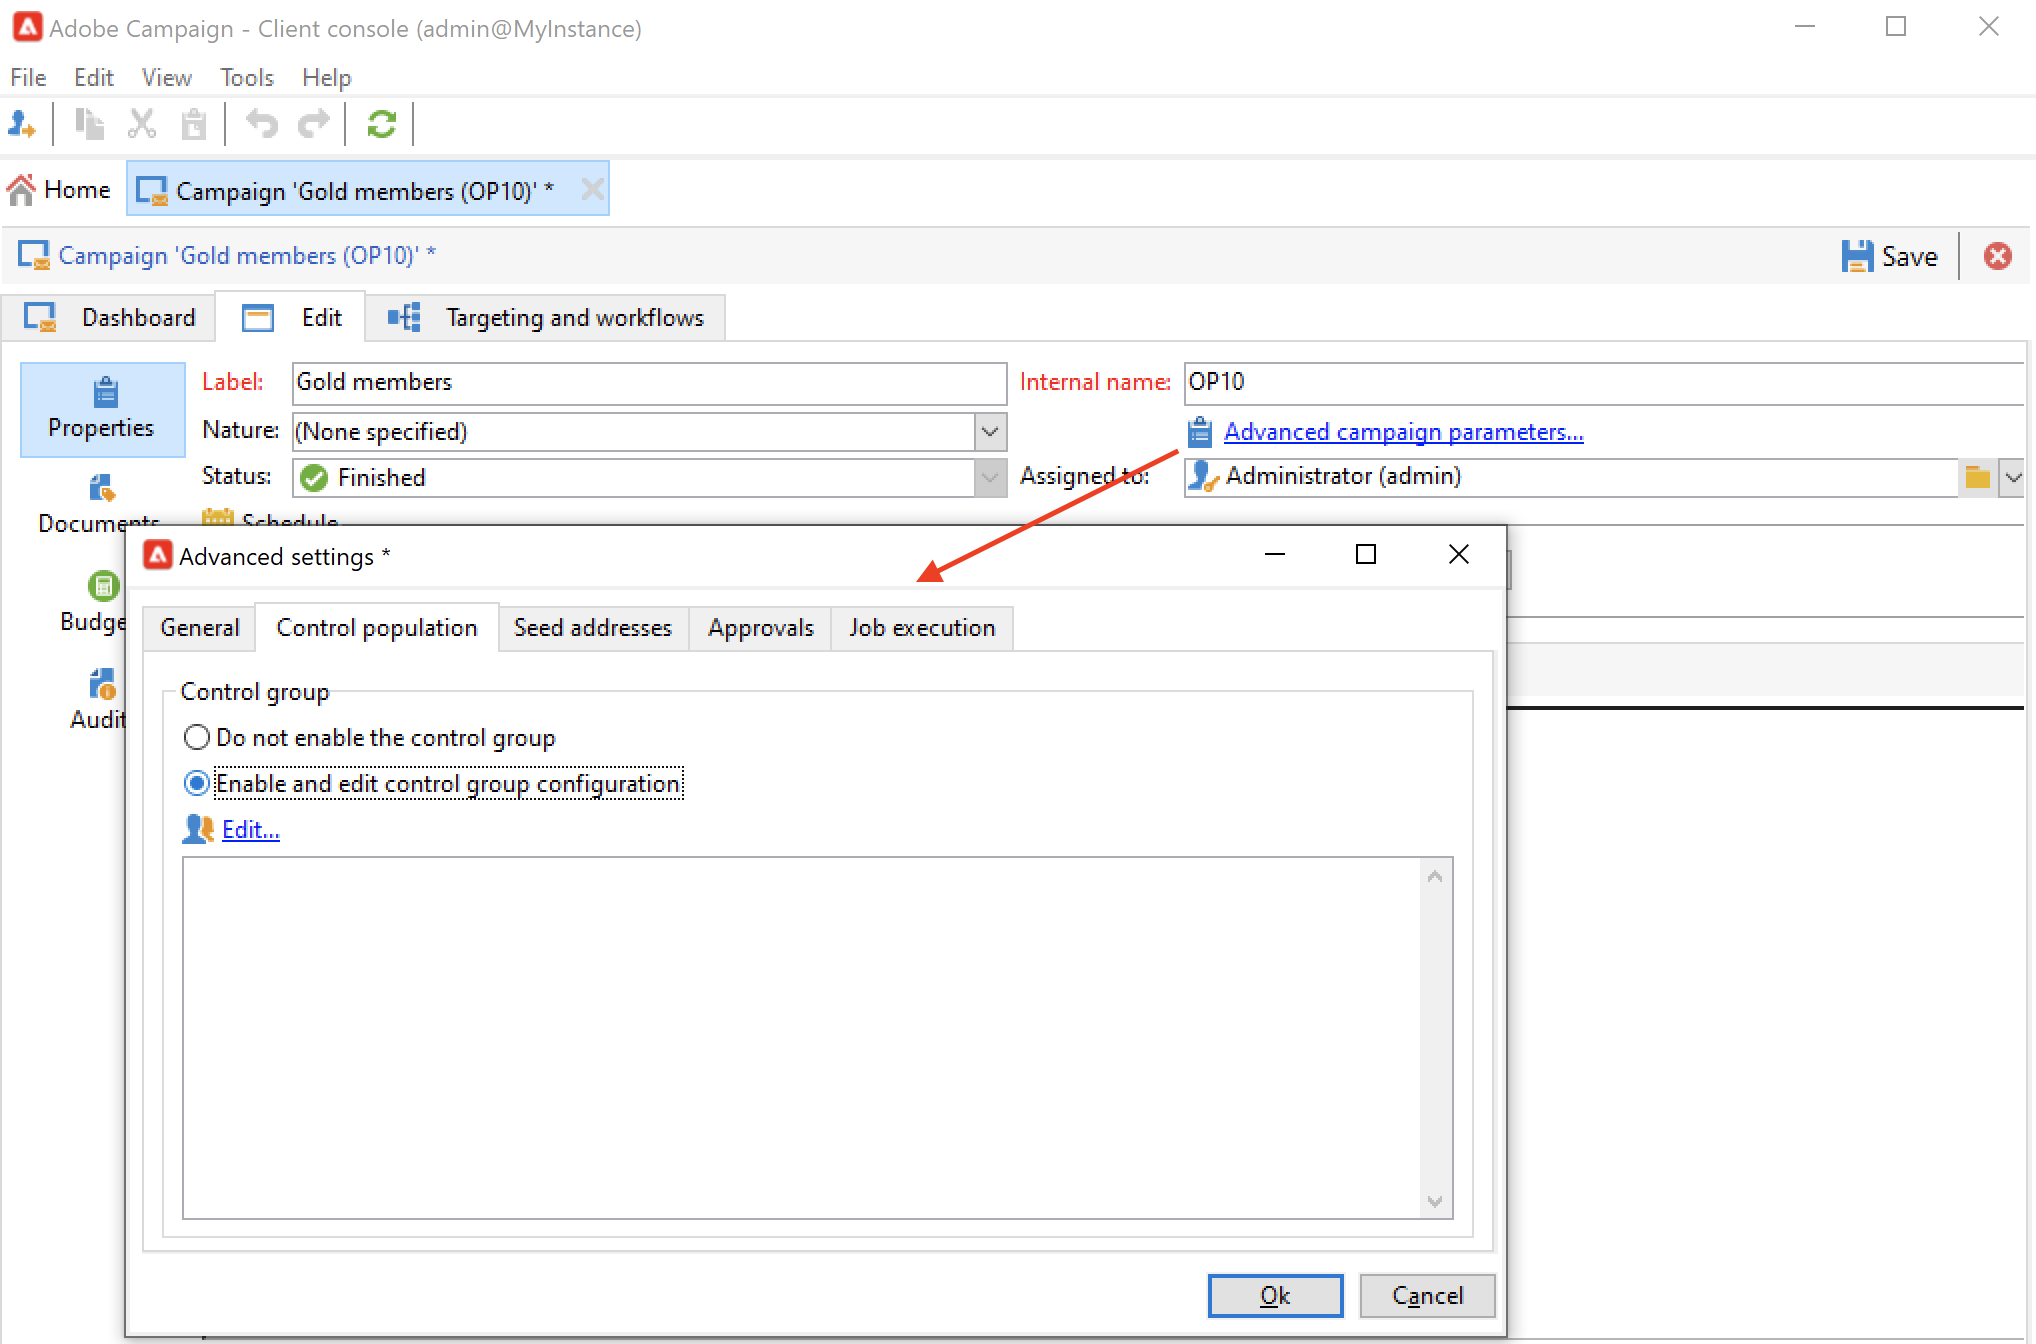Screen dimensions: 2036x1344
Task: Click the list scrollbar down arrow
Action: (1435, 1202)
